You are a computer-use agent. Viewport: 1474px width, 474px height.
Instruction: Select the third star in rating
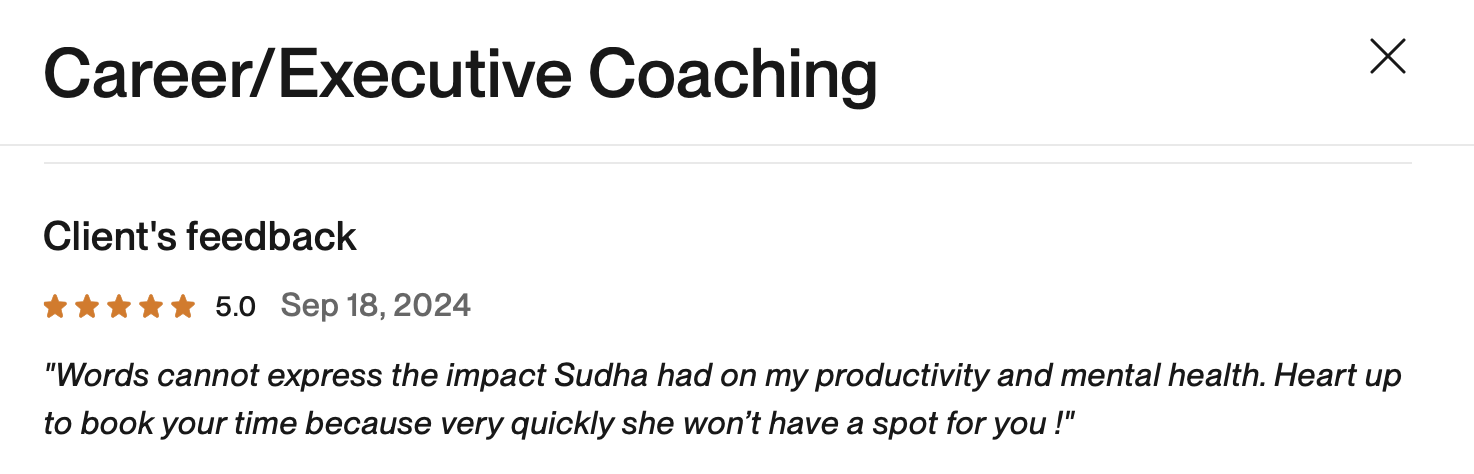(119, 307)
